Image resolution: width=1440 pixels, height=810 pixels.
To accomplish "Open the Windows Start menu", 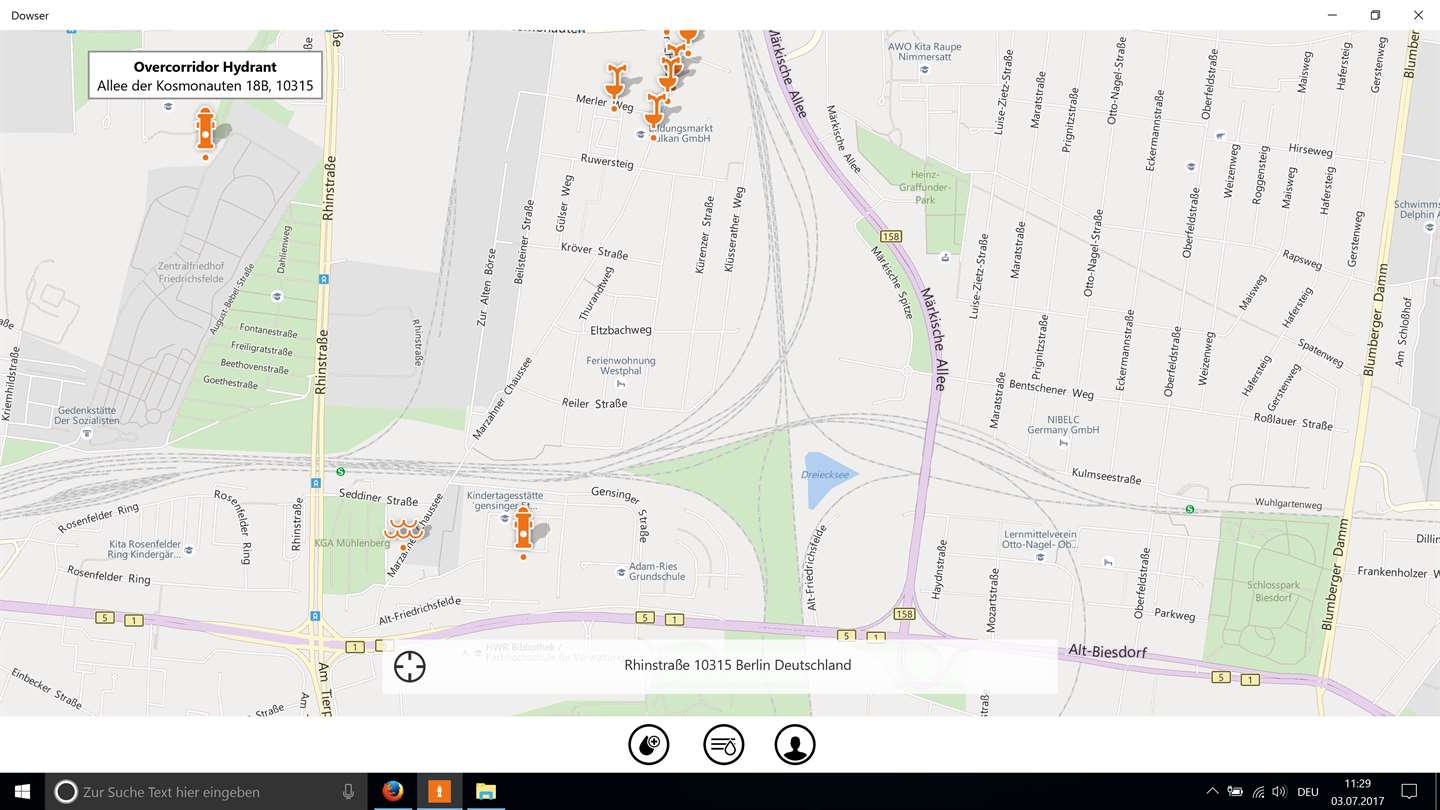I will point(22,791).
